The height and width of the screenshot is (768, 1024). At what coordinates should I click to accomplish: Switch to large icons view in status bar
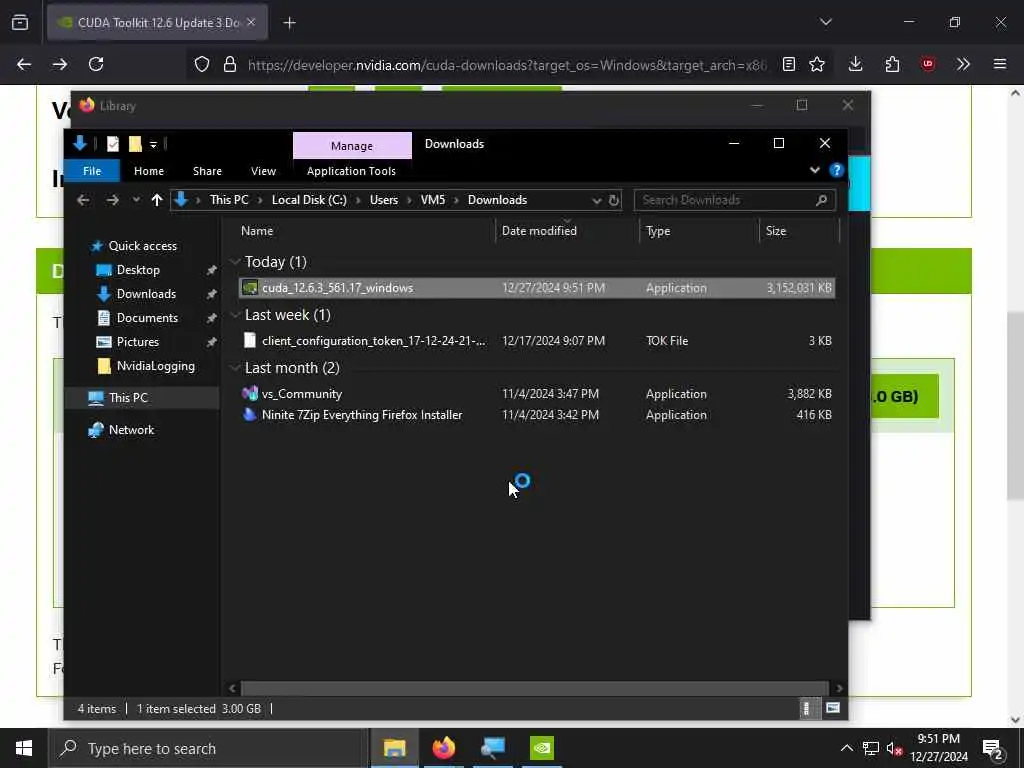click(x=833, y=708)
